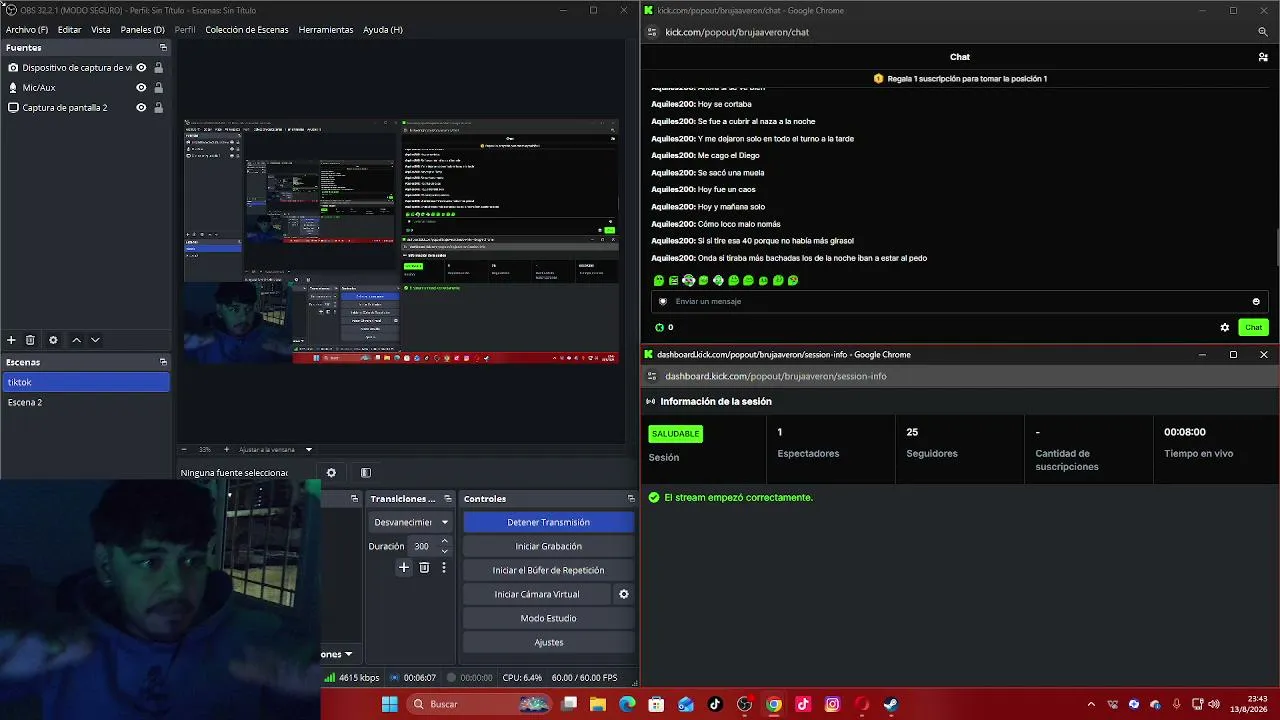Select Mic/Aux source row
The width and height of the screenshot is (1280, 720).
tap(86, 88)
